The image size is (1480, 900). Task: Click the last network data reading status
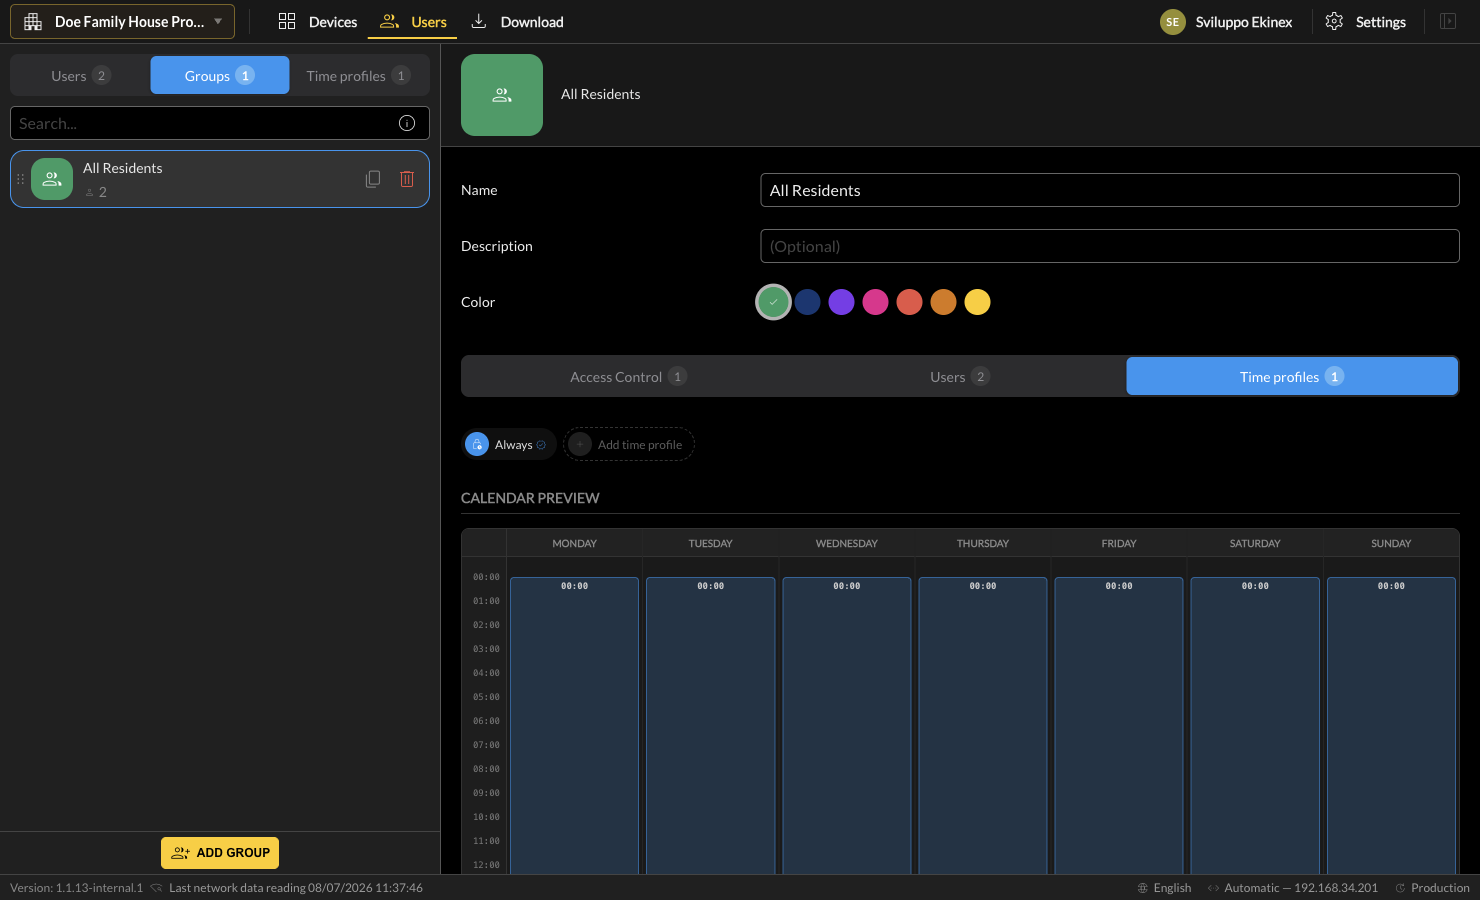(296, 888)
